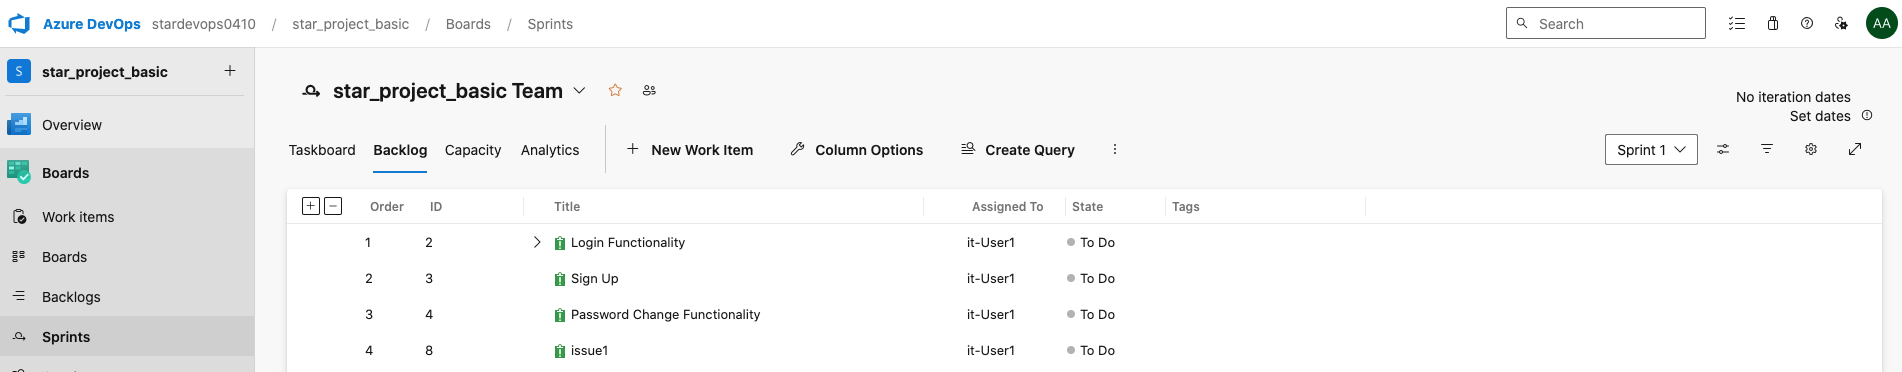Open Sprints in sidebar
The width and height of the screenshot is (1902, 372).
click(127, 337)
